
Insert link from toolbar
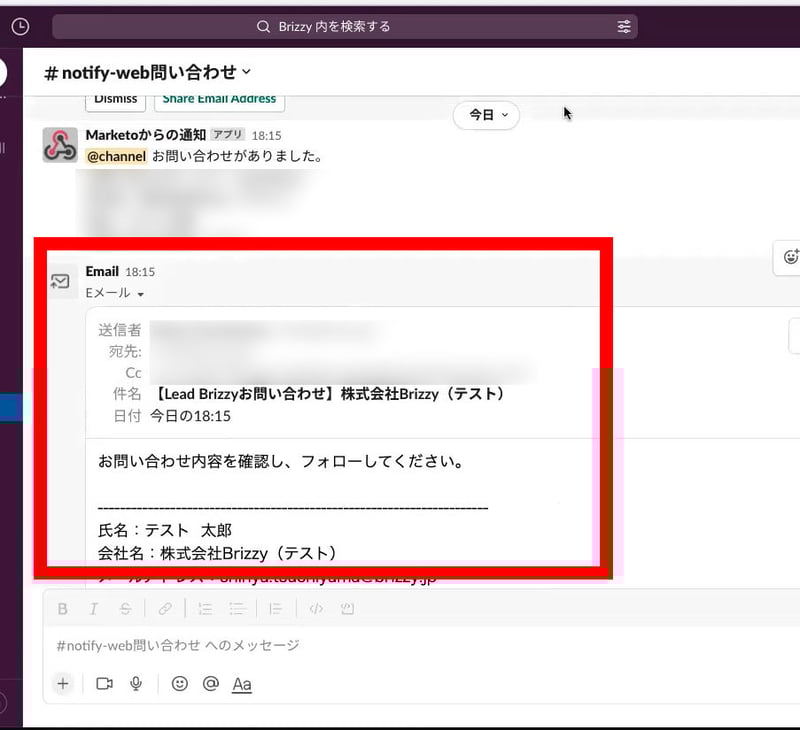tap(165, 609)
